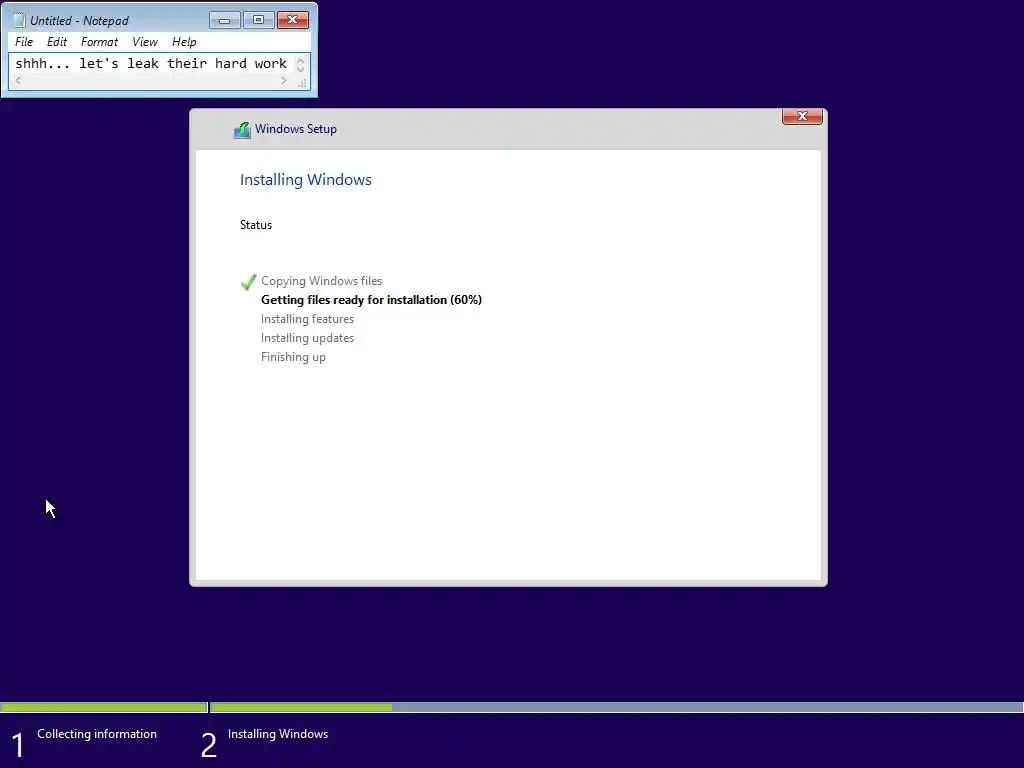Click the 'Installing Windows' dialog heading
1024x768 pixels.
click(306, 180)
